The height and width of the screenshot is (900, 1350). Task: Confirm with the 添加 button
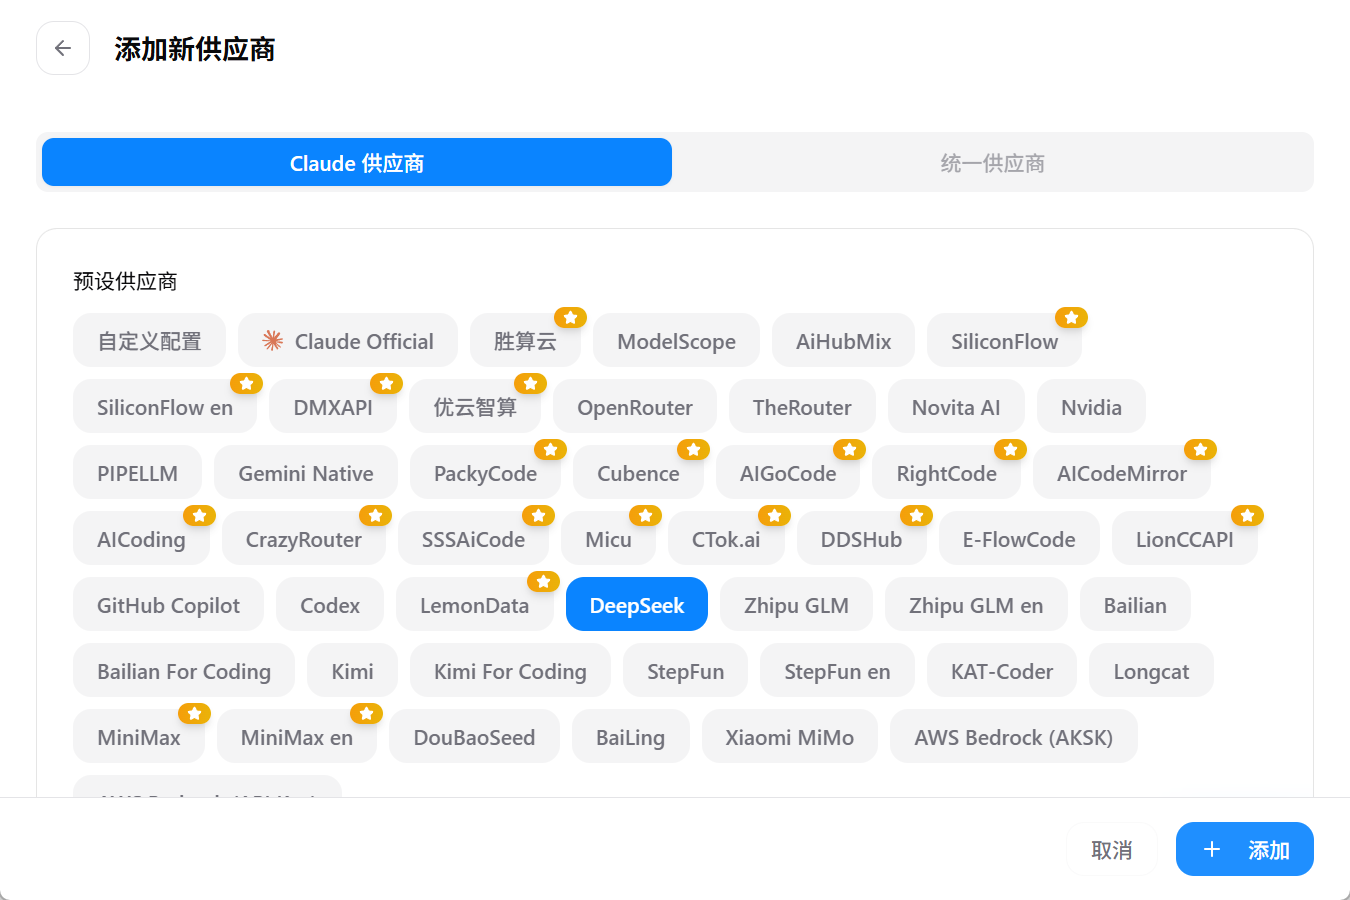[1245, 849]
